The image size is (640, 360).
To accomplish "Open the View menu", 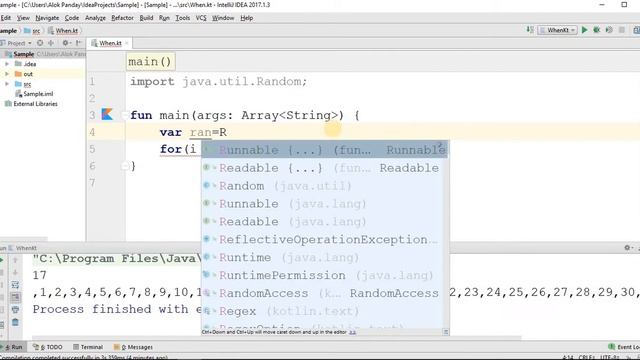I will 23,18.
